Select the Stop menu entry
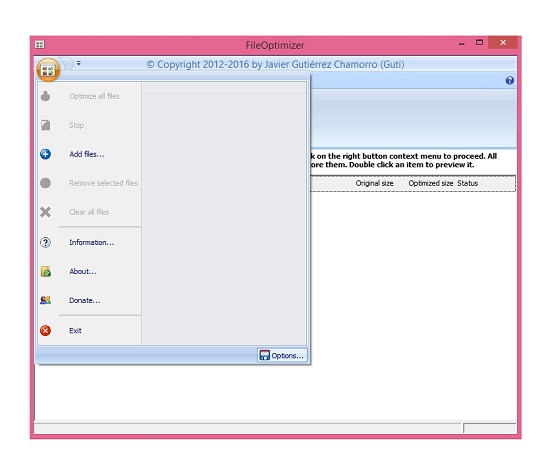550x463 pixels. [76, 125]
